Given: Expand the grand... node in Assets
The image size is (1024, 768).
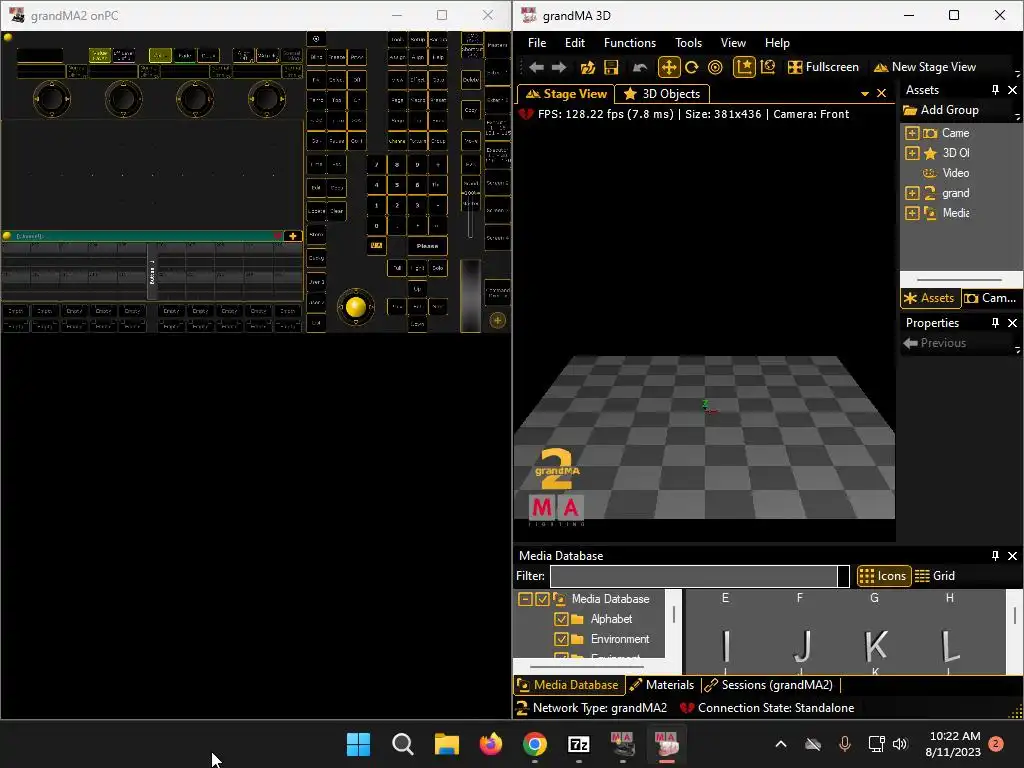Looking at the screenshot, I should pos(912,193).
